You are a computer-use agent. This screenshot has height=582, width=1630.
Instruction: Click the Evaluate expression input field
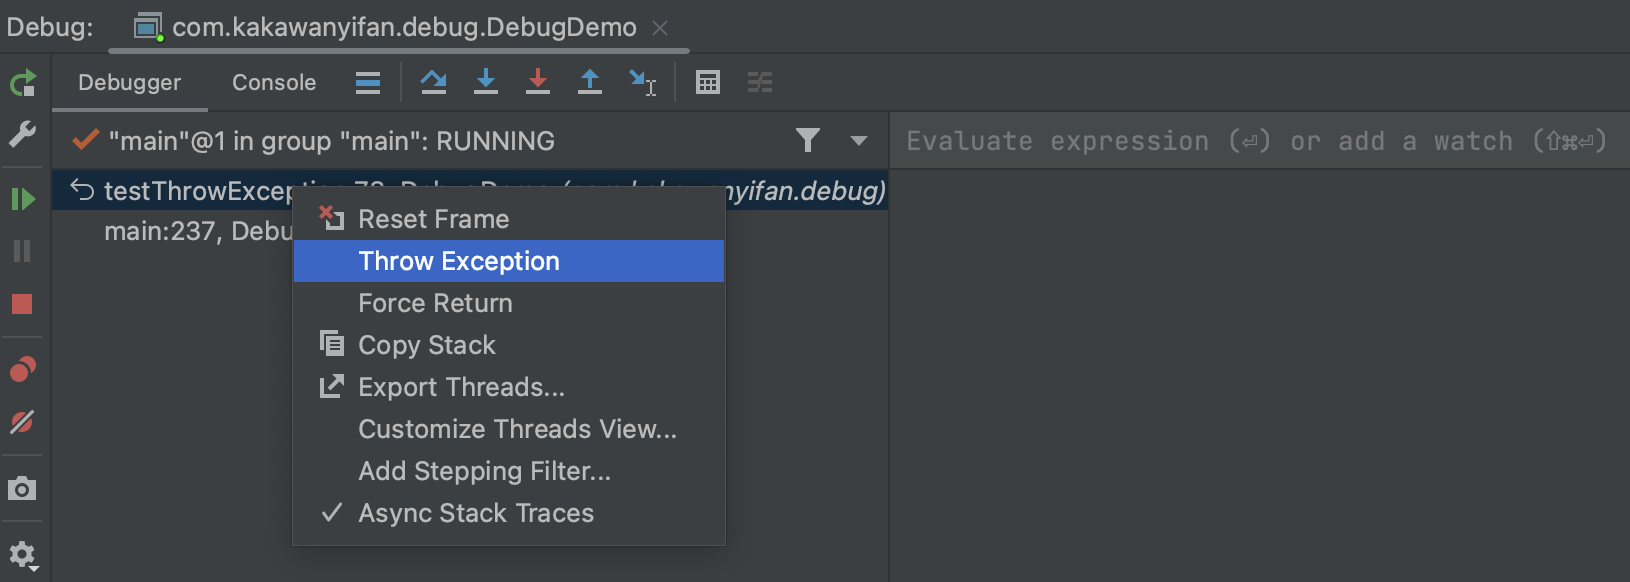pos(1256,141)
